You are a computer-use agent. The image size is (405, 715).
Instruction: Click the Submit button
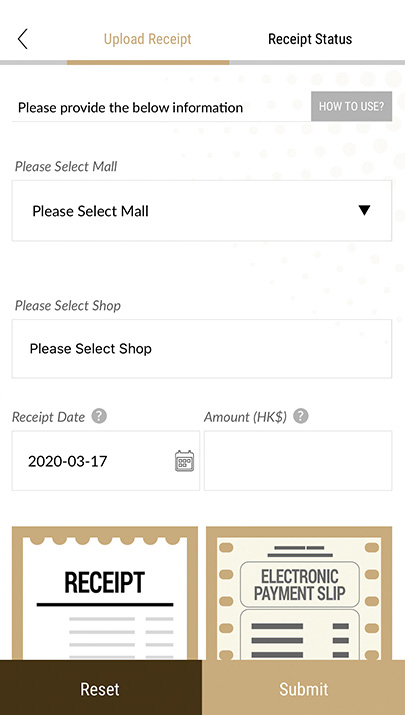(x=304, y=688)
